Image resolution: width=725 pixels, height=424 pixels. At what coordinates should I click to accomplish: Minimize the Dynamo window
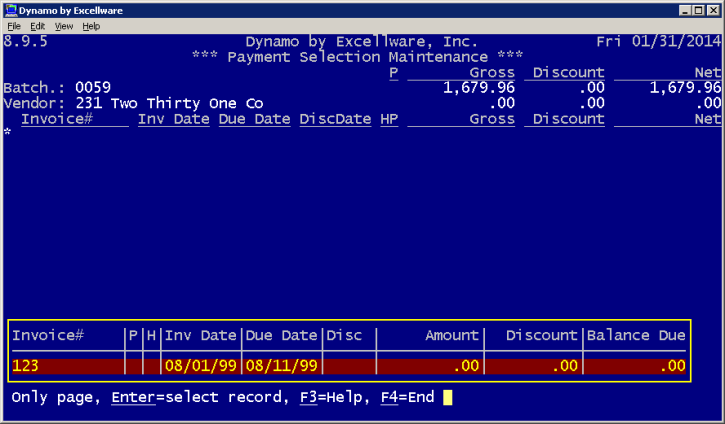click(685, 10)
